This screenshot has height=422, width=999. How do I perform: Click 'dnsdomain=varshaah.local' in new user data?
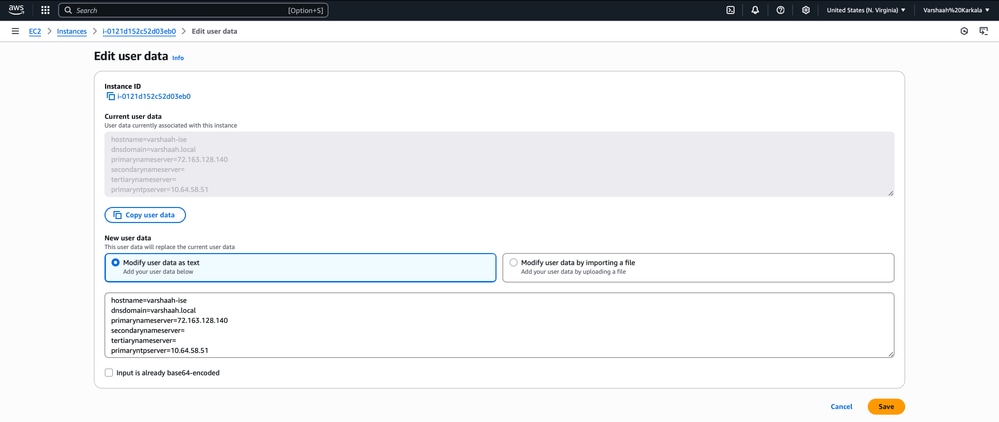point(153,310)
